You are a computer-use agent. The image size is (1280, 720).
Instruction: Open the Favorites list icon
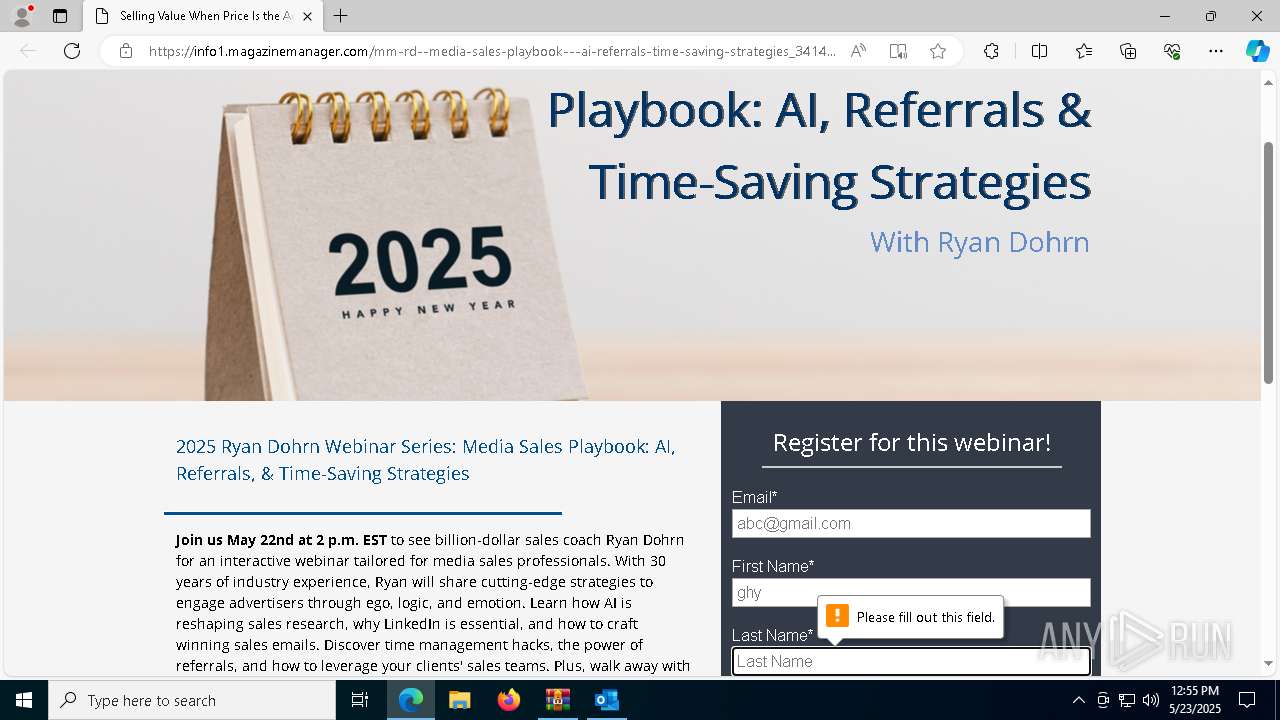1084,51
